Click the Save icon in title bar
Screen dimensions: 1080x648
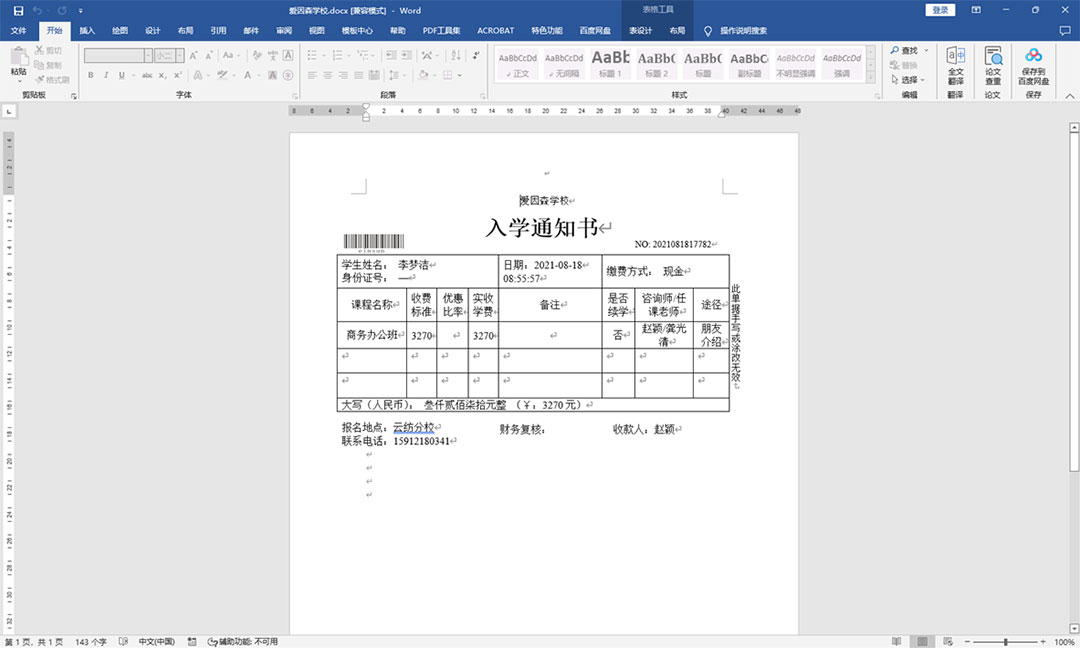(x=18, y=10)
